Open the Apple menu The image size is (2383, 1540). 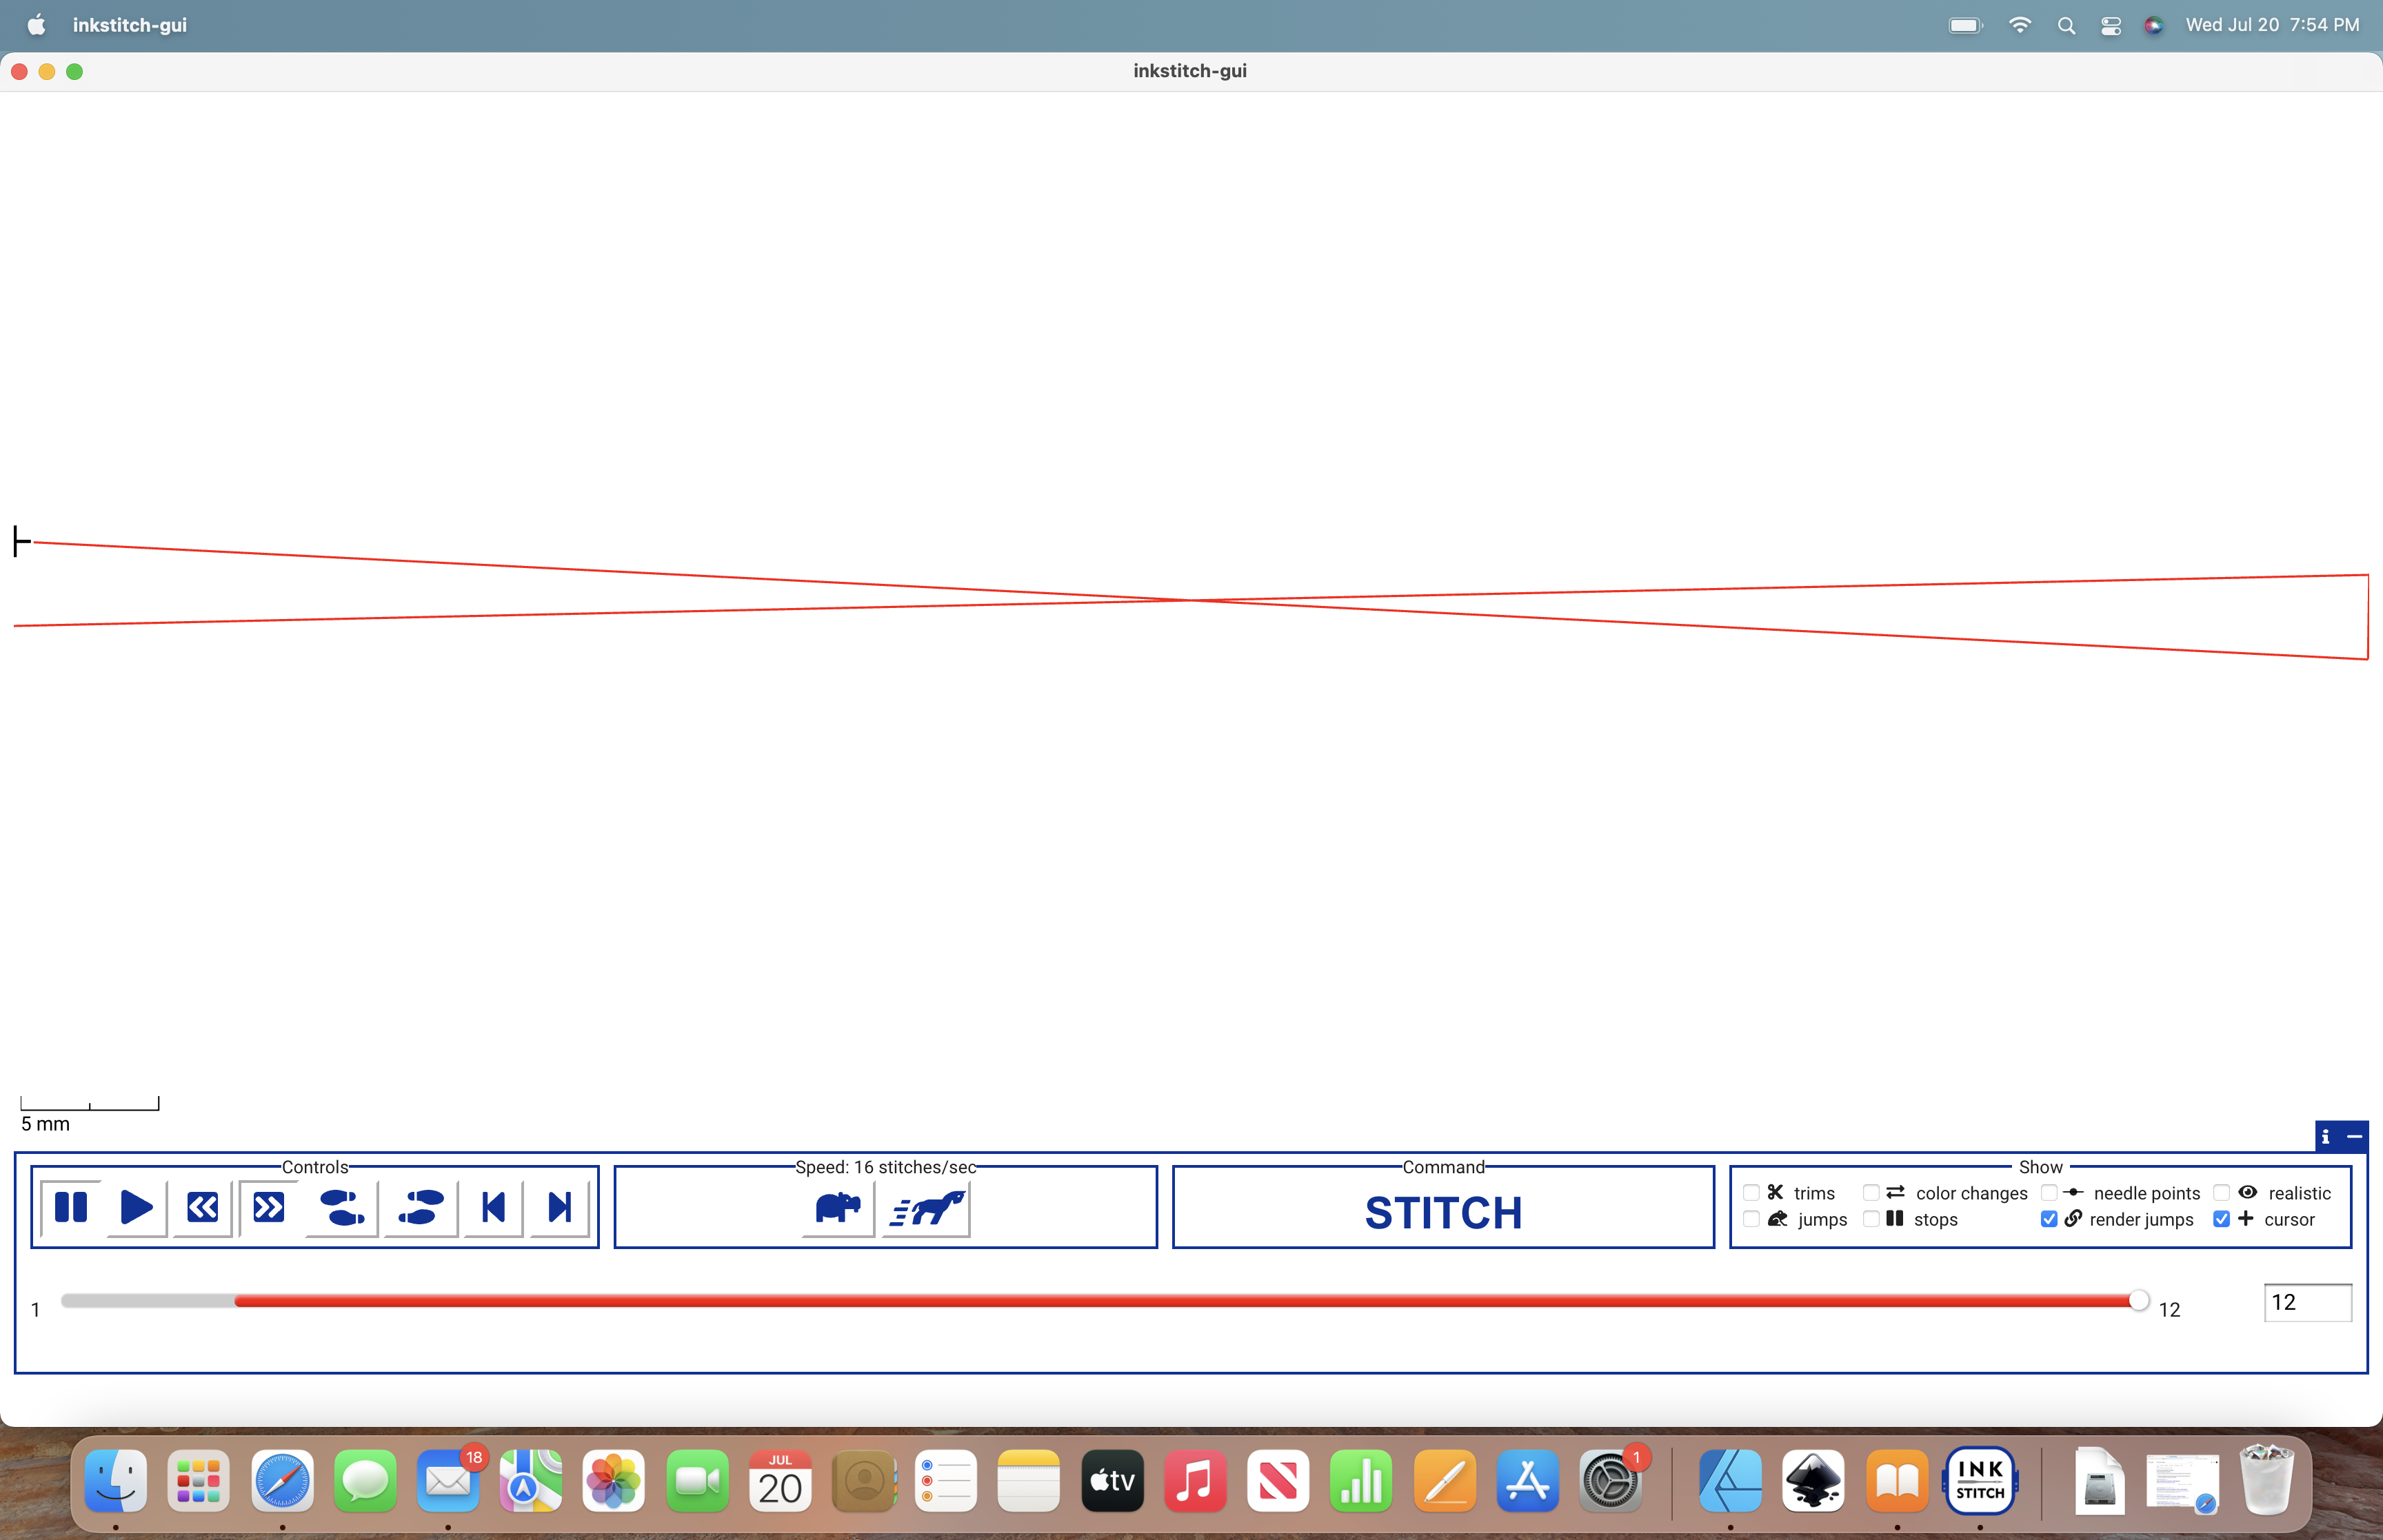click(x=35, y=25)
